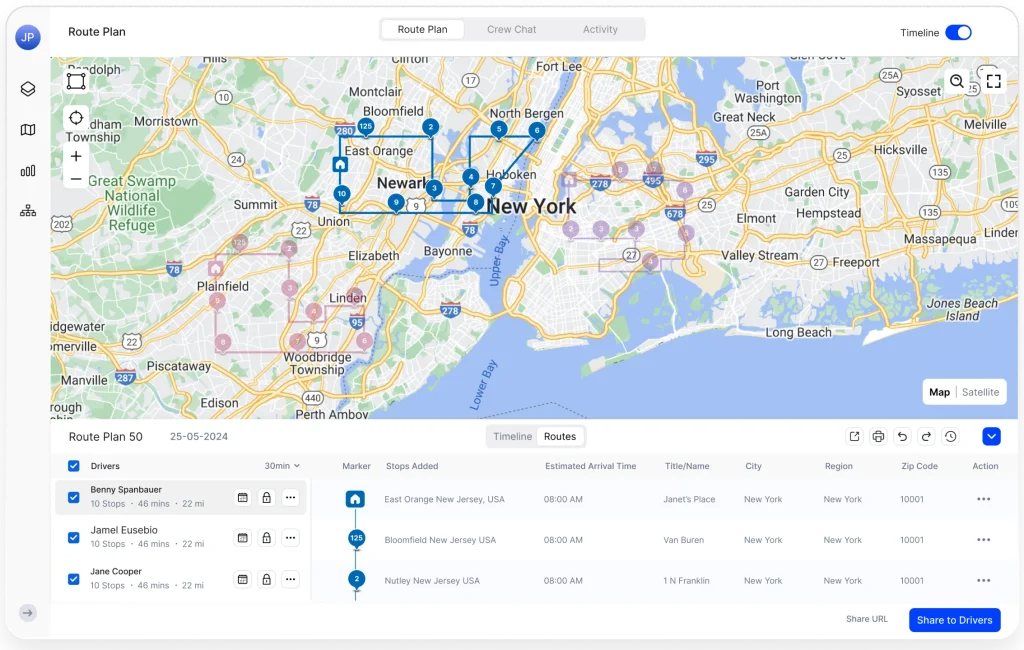The image size is (1024, 650).
Task: Click the home marker in East Orange row
Action: (355, 499)
